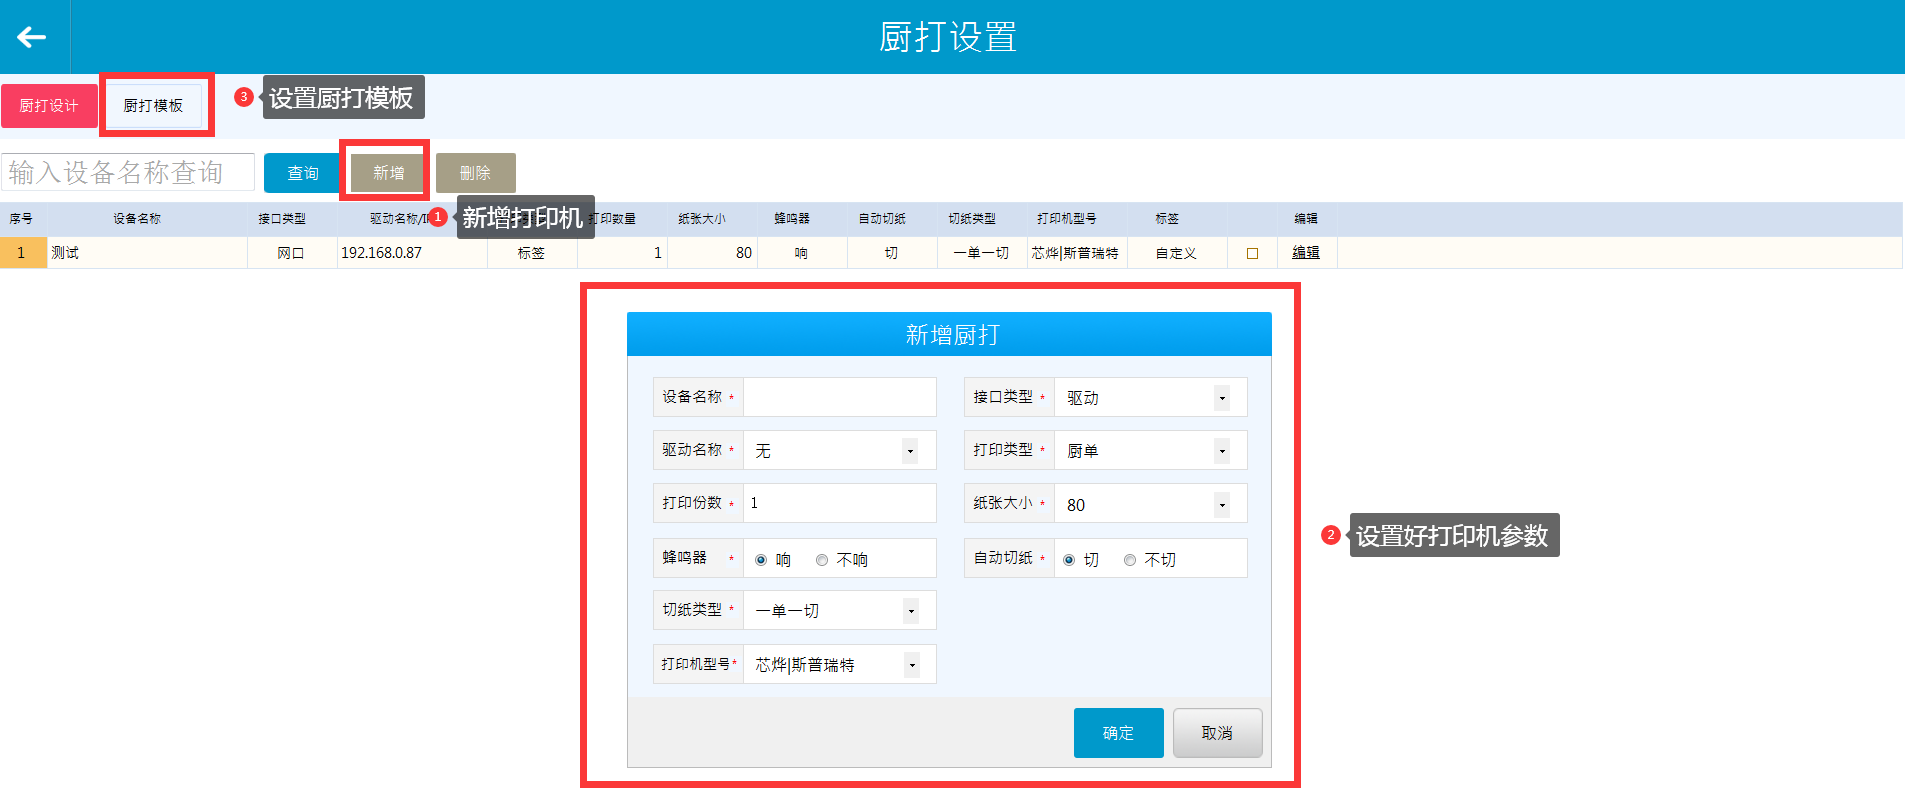This screenshot has width=1905, height=796.
Task: Click the 查询 search button
Action: coord(302,173)
